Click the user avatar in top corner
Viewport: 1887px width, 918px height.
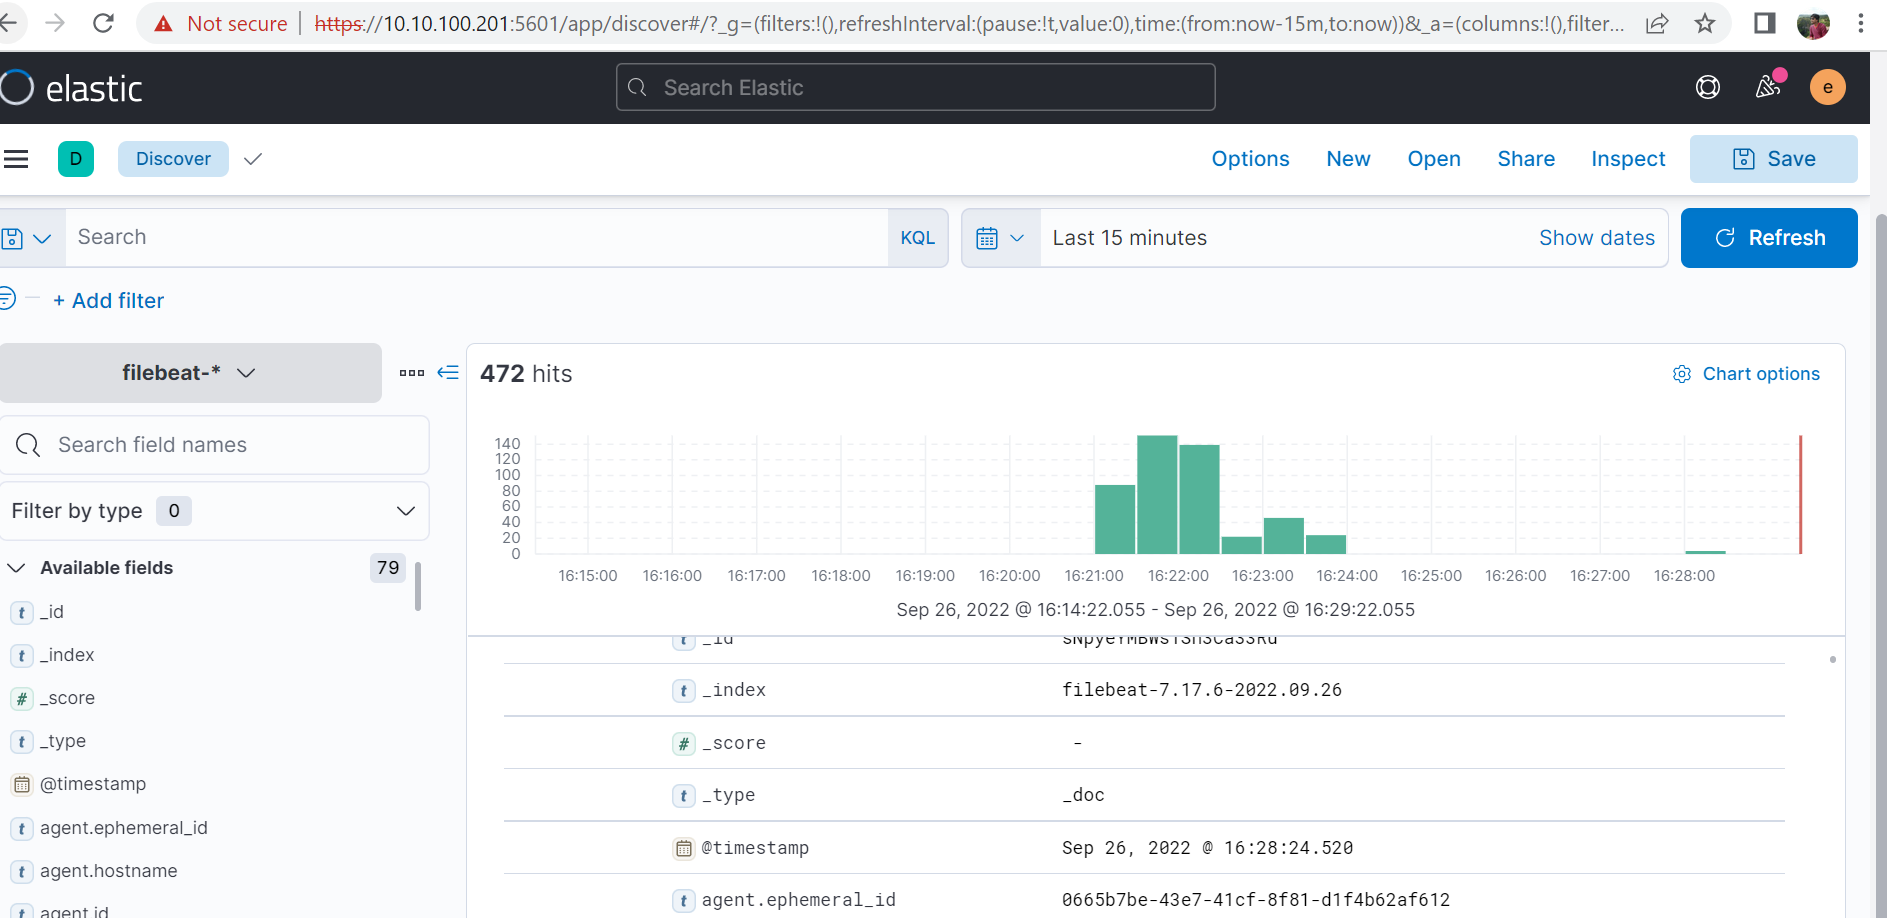pos(1828,87)
